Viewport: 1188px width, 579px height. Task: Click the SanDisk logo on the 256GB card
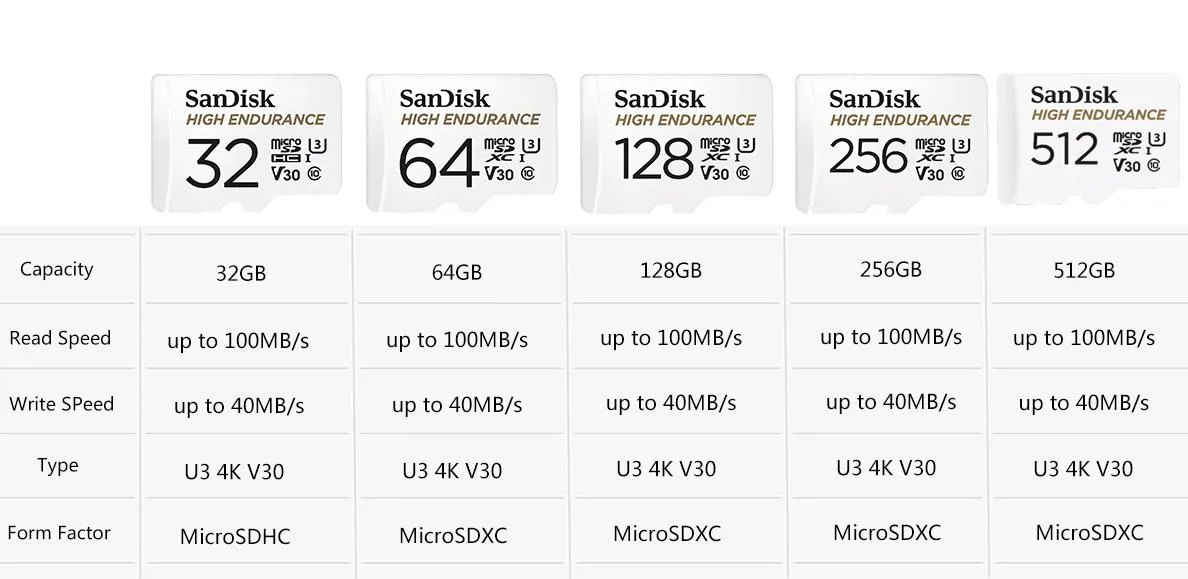coord(874,99)
